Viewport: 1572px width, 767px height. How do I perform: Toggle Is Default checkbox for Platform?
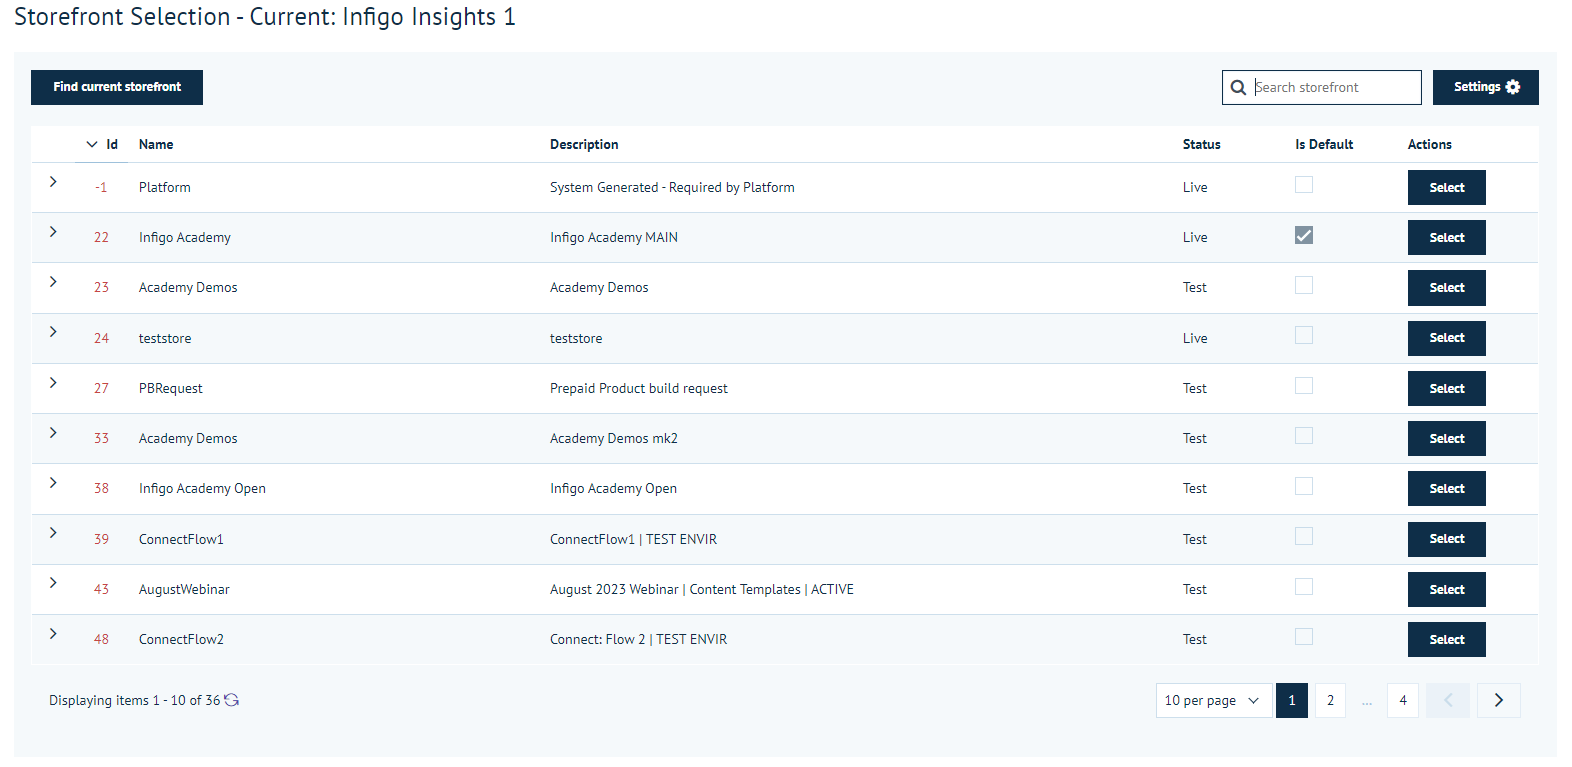1304,185
